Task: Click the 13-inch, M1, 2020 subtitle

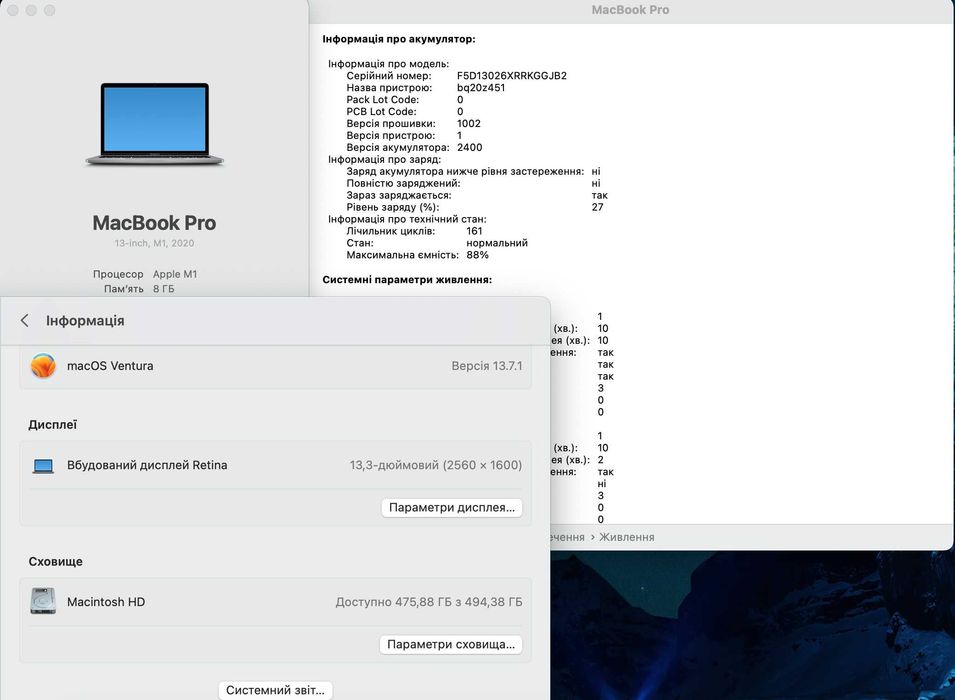Action: (x=154, y=243)
